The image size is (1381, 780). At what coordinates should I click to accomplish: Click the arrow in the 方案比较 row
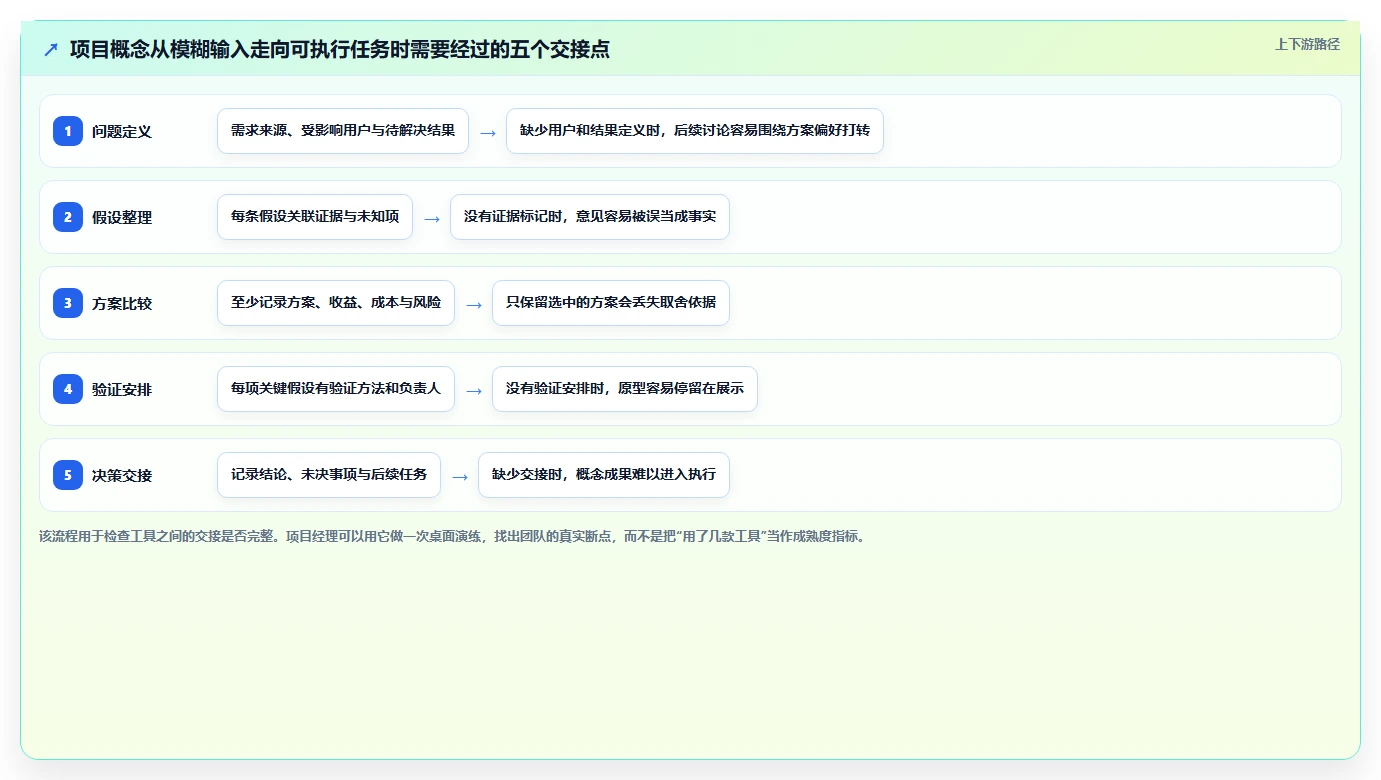[x=474, y=304]
